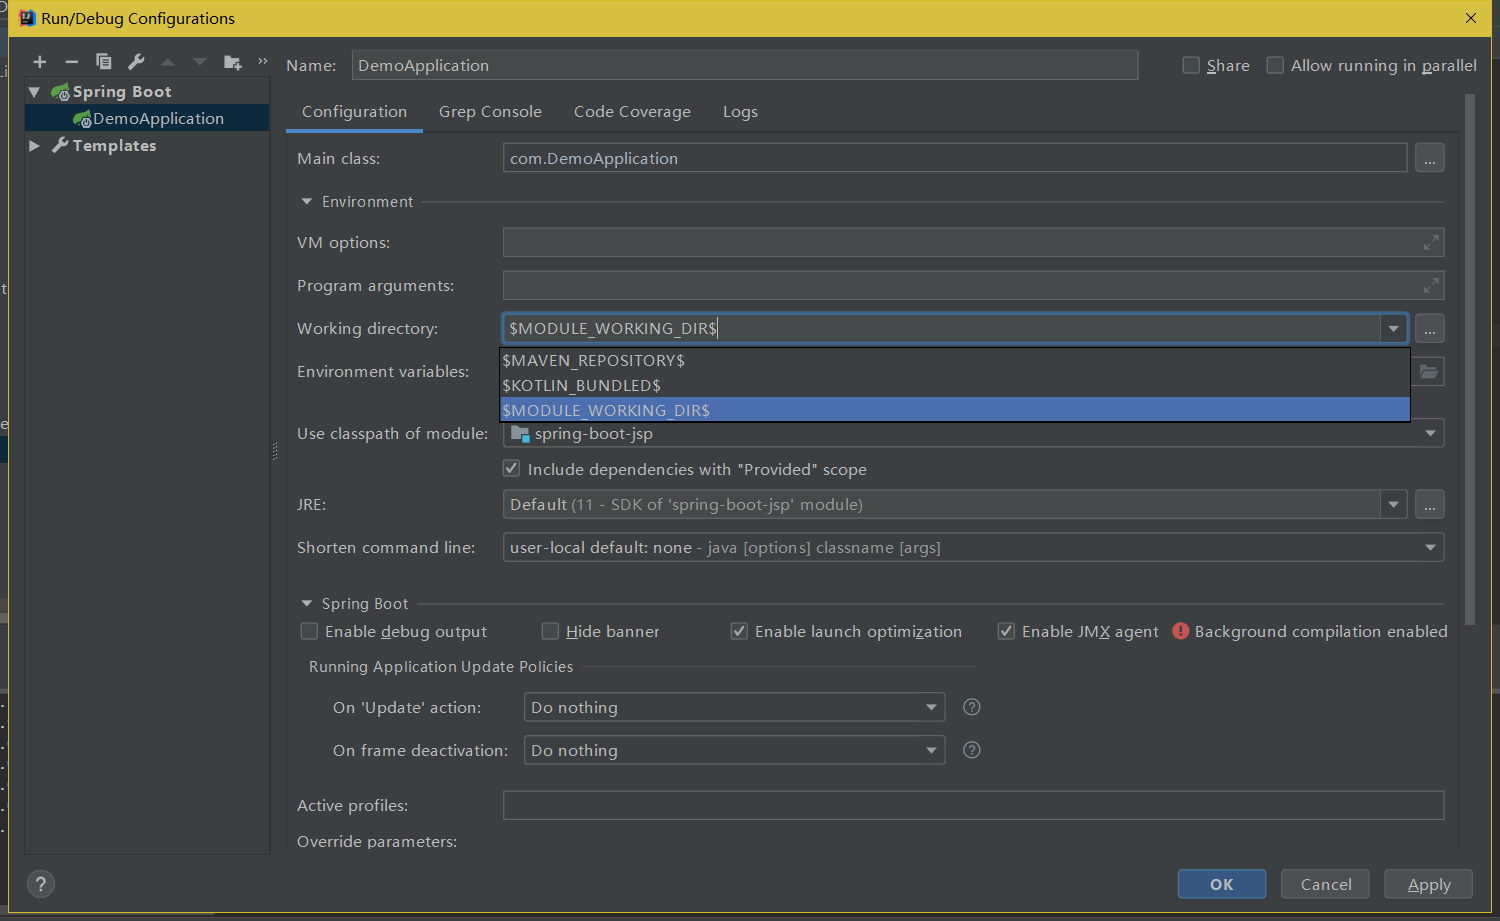Toggle Enable JMX agent checkbox

point(1006,631)
